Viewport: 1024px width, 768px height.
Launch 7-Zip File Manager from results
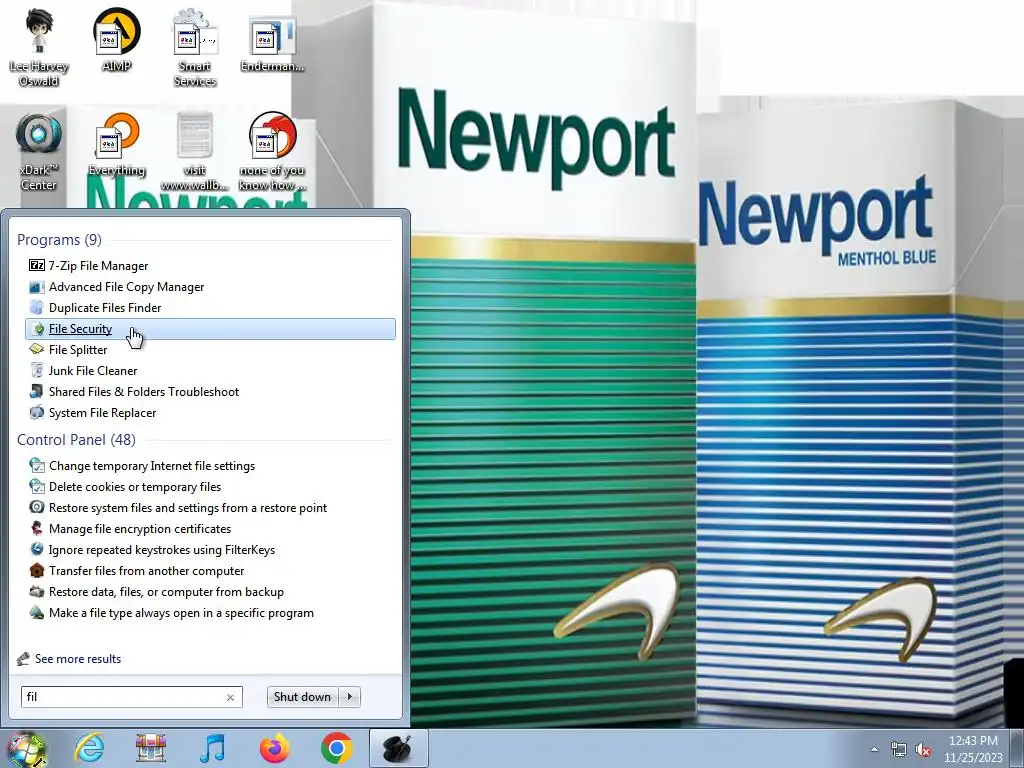[x=210, y=266]
